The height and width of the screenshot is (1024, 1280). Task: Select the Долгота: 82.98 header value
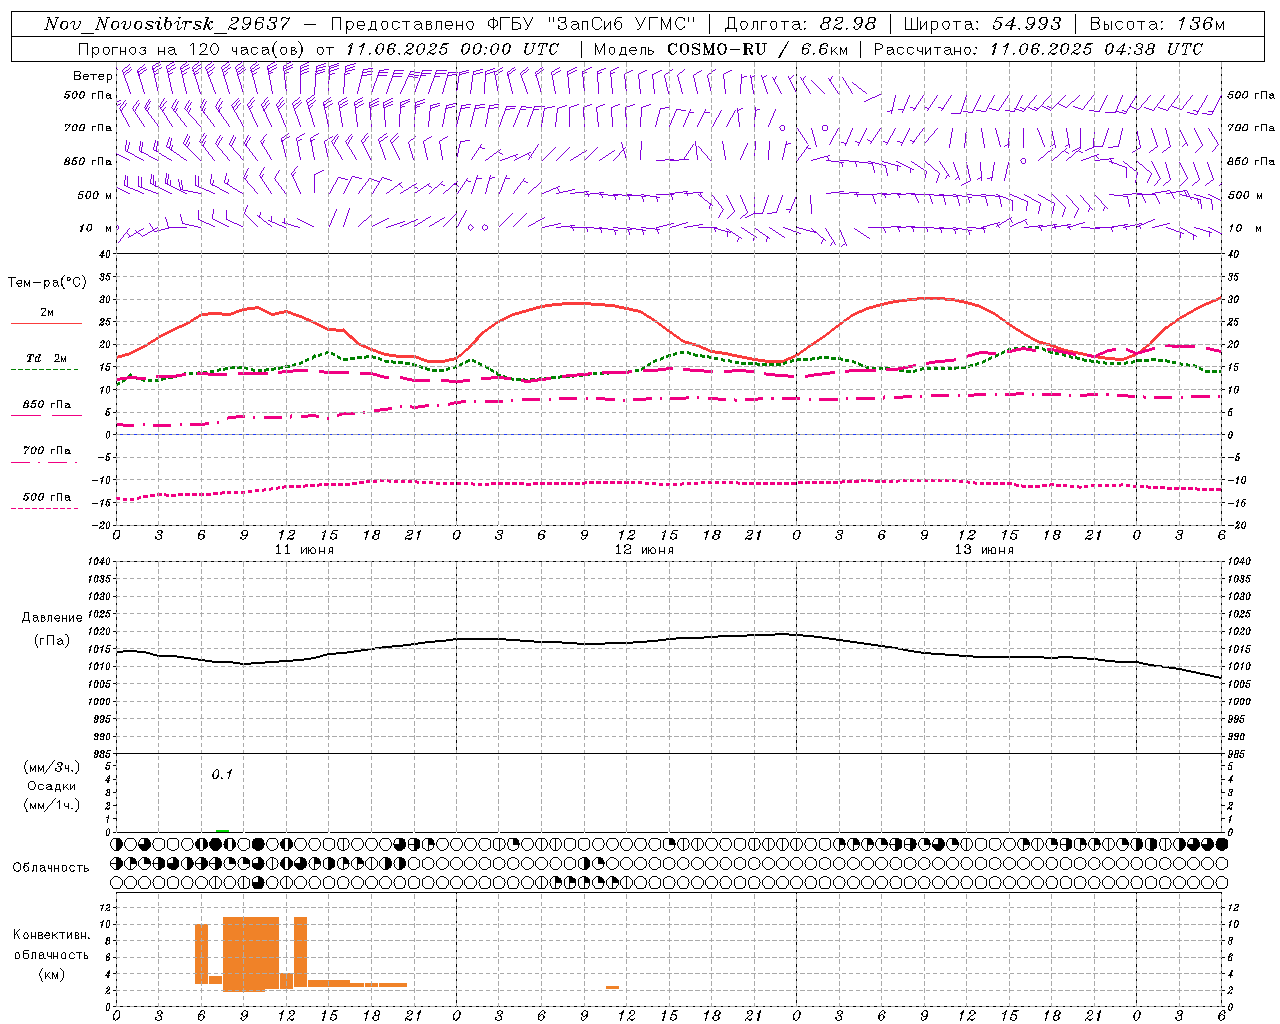[x=800, y=24]
